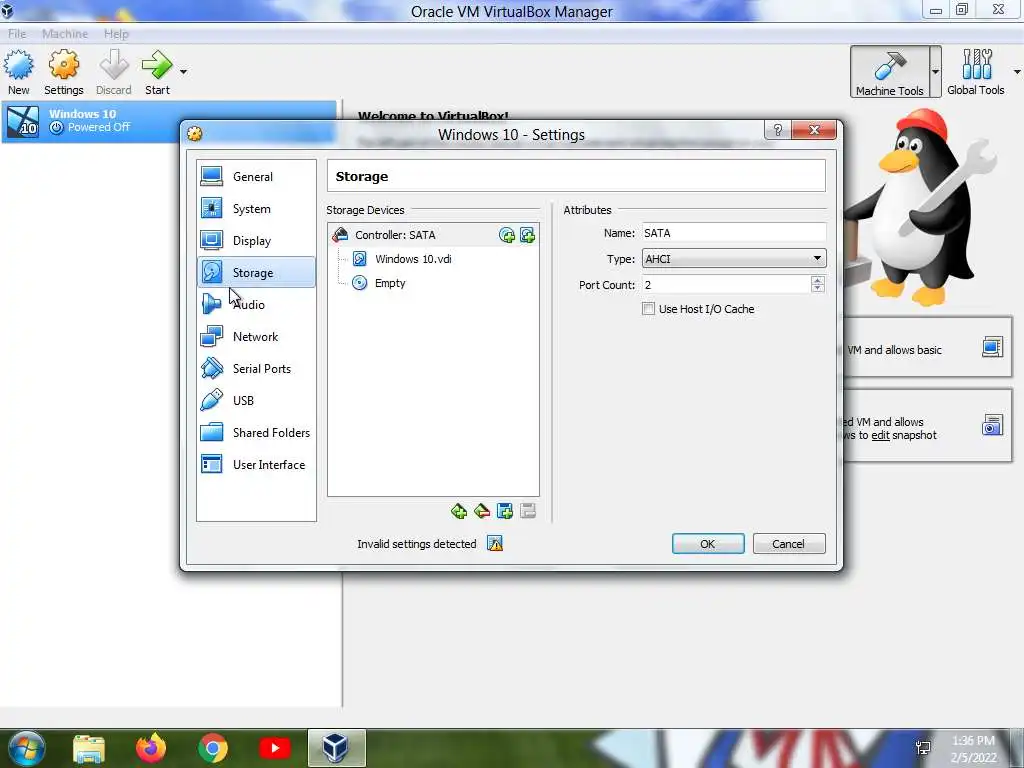Image resolution: width=1024 pixels, height=768 pixels.
Task: Open the Serial Ports settings category
Action: [x=256, y=368]
